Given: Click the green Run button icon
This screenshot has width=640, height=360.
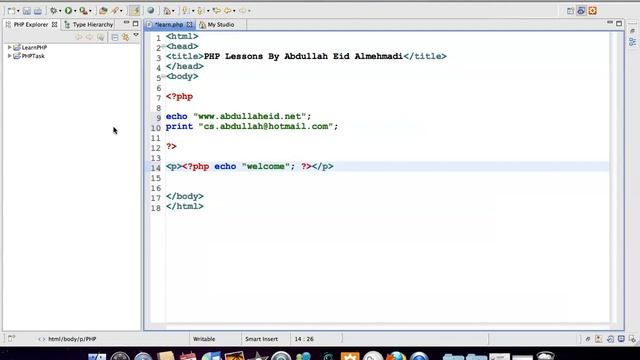Looking at the screenshot, I should click(68, 11).
